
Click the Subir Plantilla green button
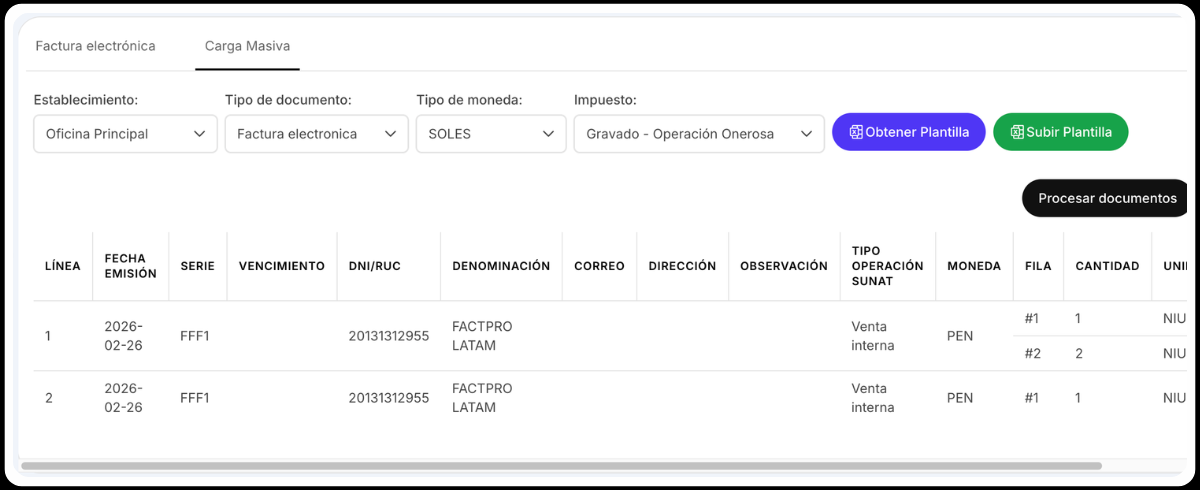pyautogui.click(x=1060, y=132)
